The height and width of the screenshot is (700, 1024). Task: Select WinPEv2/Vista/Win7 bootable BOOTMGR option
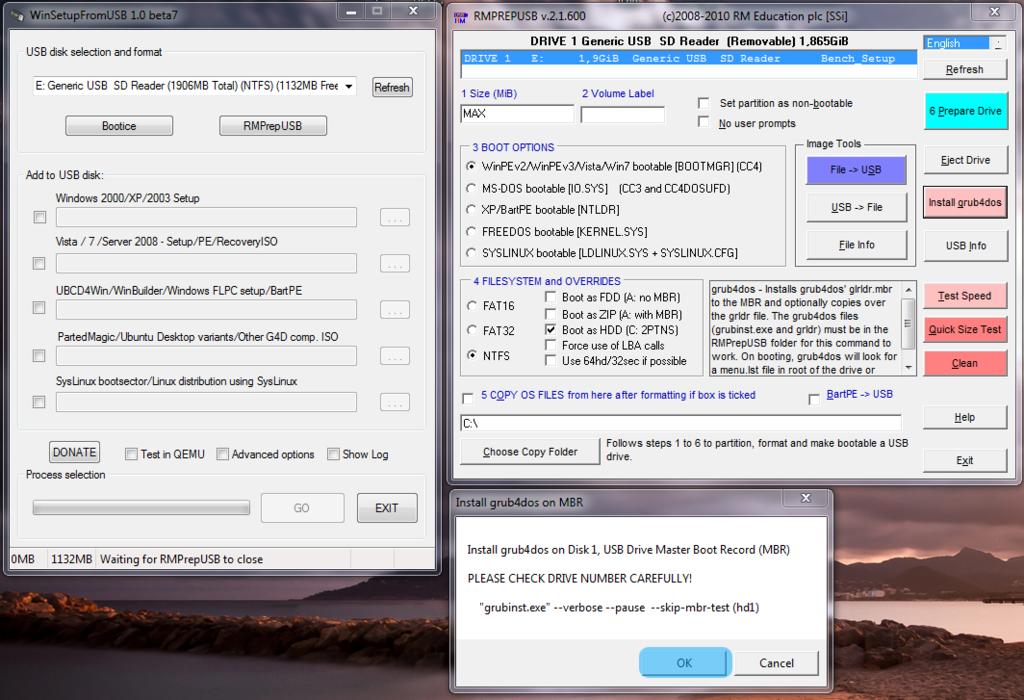point(471,167)
